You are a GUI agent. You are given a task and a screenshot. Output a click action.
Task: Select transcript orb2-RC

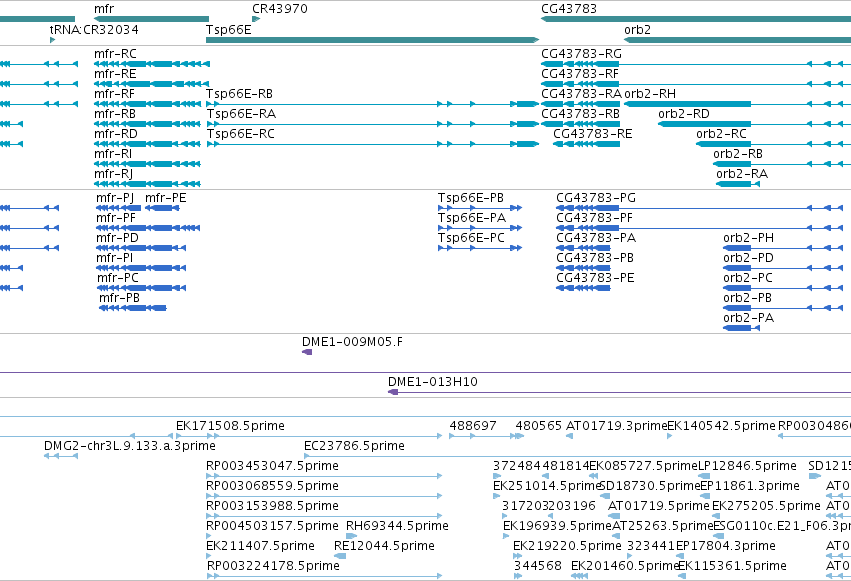[x=773, y=144]
